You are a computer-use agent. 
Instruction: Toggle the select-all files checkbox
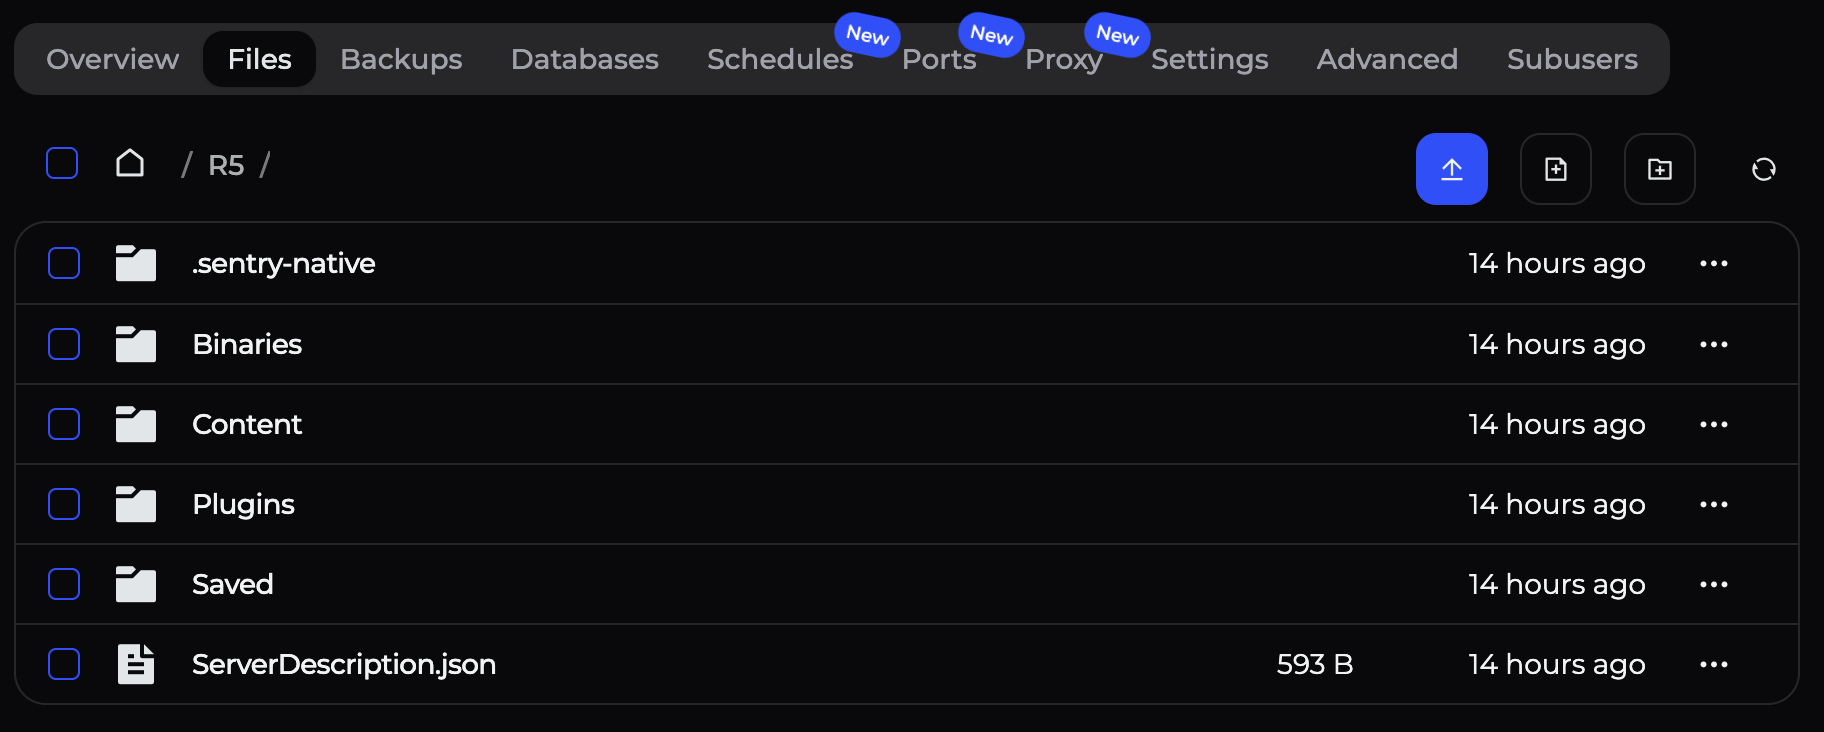click(62, 163)
